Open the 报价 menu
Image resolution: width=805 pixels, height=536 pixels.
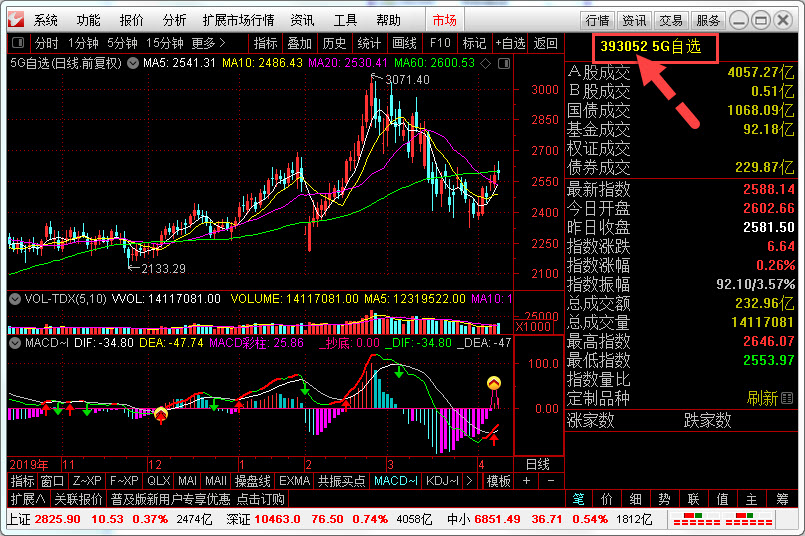click(x=131, y=21)
